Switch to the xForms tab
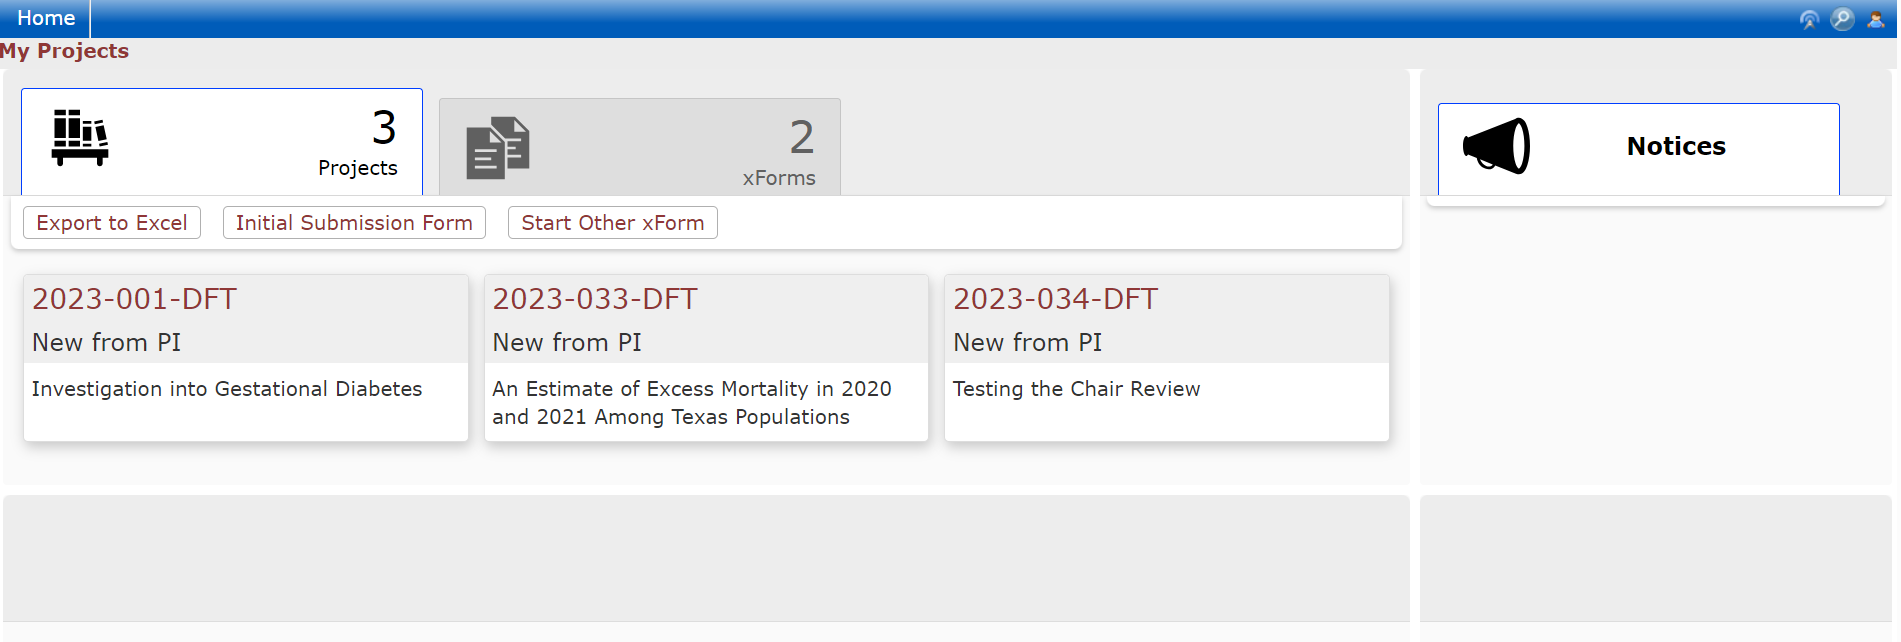 click(640, 145)
